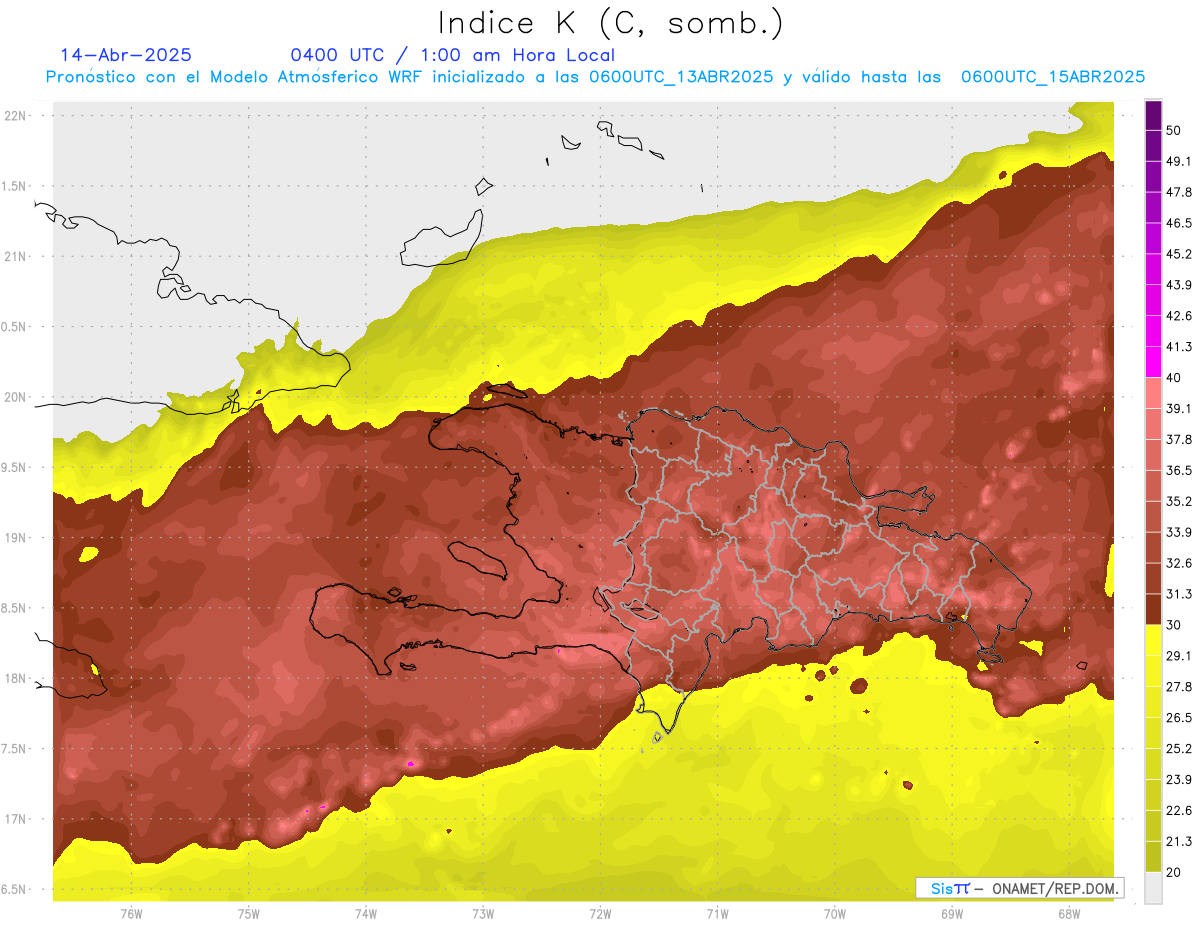1200x927 pixels.
Task: Pick the gray swatch below the 20 label
Action: [x=1153, y=887]
